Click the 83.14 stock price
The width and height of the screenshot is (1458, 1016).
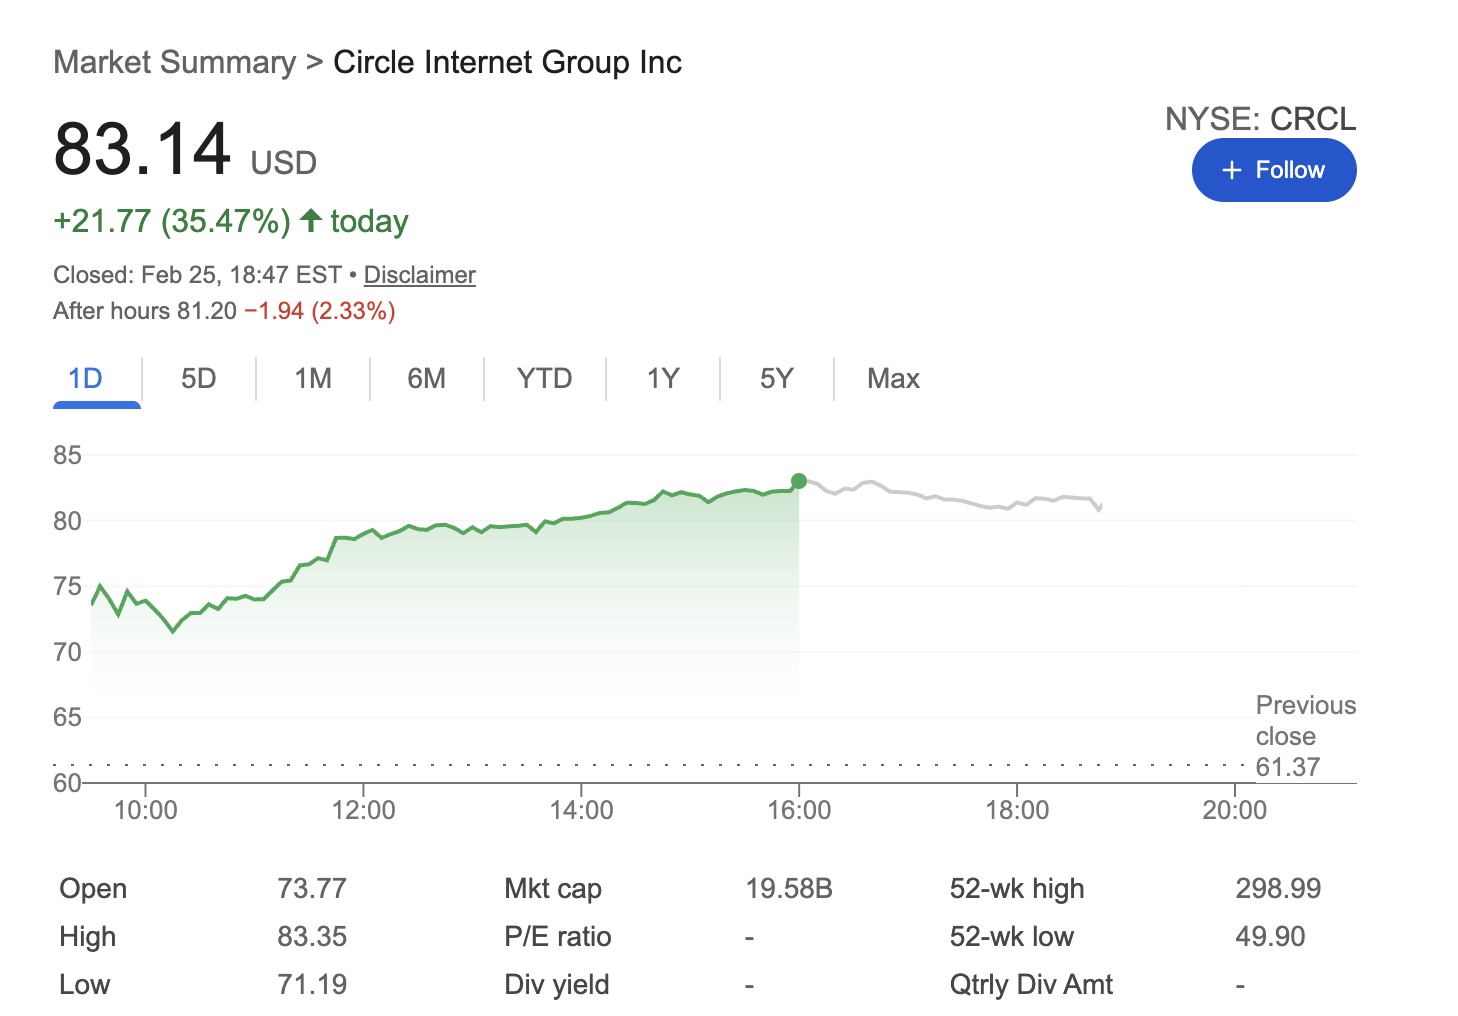click(142, 150)
